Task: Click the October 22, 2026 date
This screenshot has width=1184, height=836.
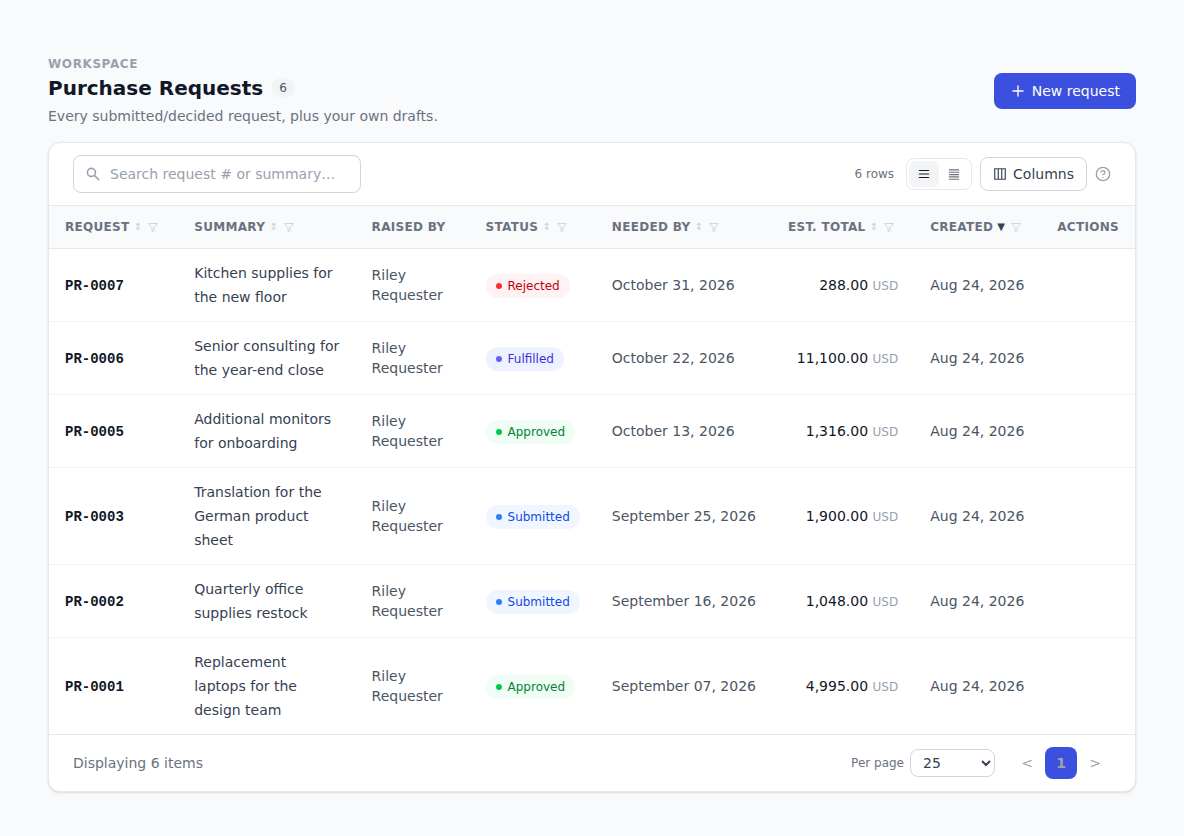Action: (673, 359)
